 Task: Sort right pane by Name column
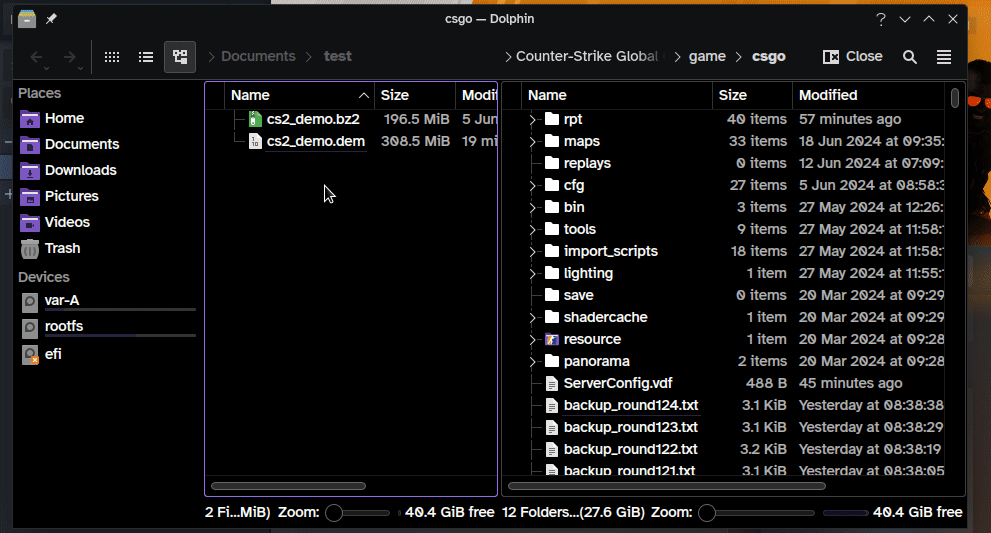tap(616, 95)
